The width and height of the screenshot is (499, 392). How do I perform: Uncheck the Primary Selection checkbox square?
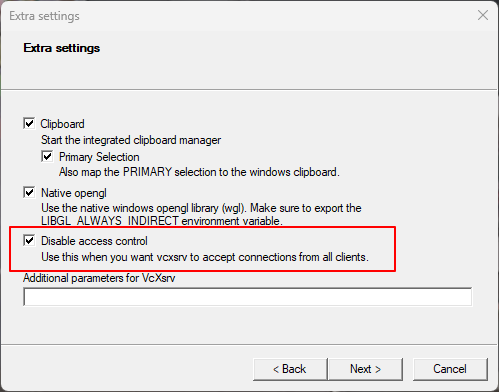(x=47, y=156)
